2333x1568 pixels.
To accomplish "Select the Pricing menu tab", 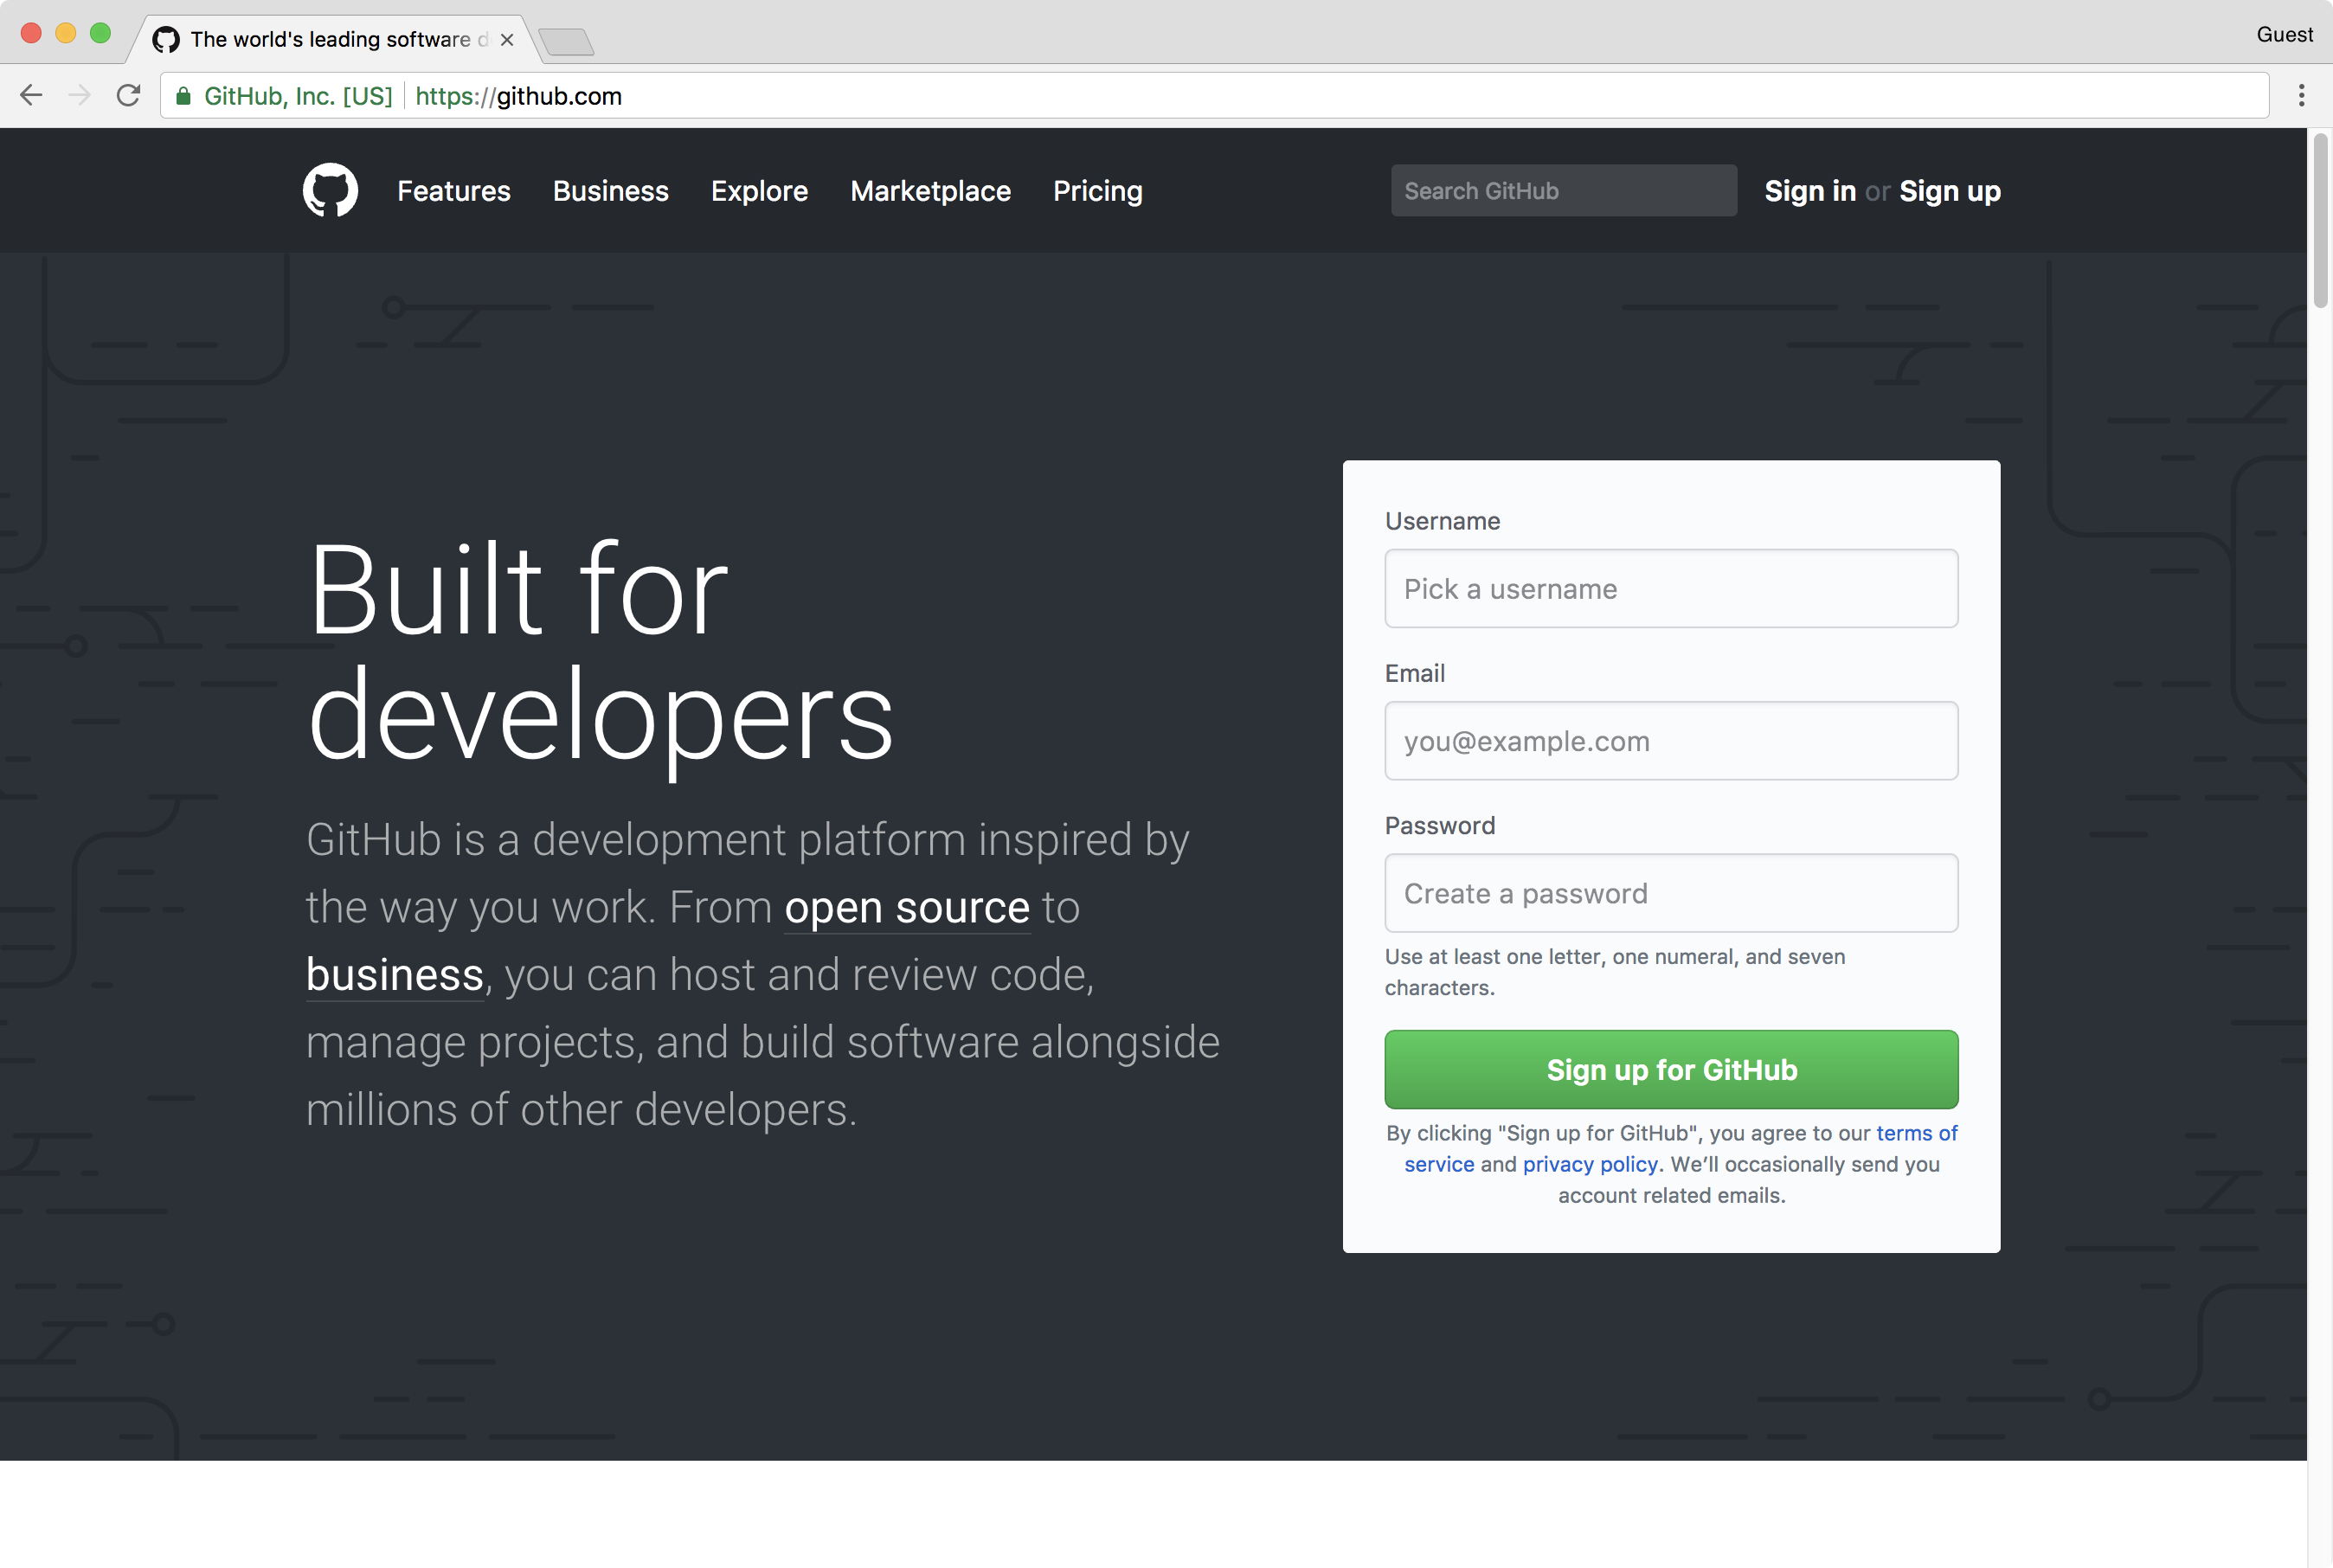I will [1097, 190].
